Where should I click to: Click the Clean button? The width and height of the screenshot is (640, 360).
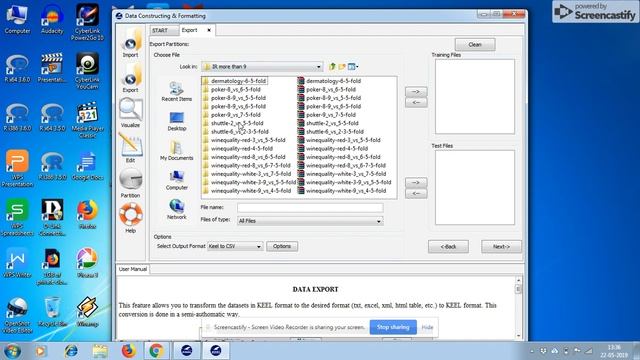click(x=475, y=44)
